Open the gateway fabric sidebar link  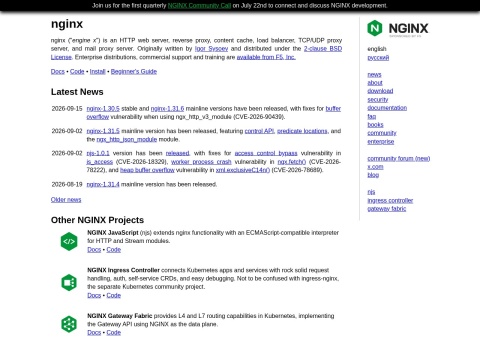[387, 209]
